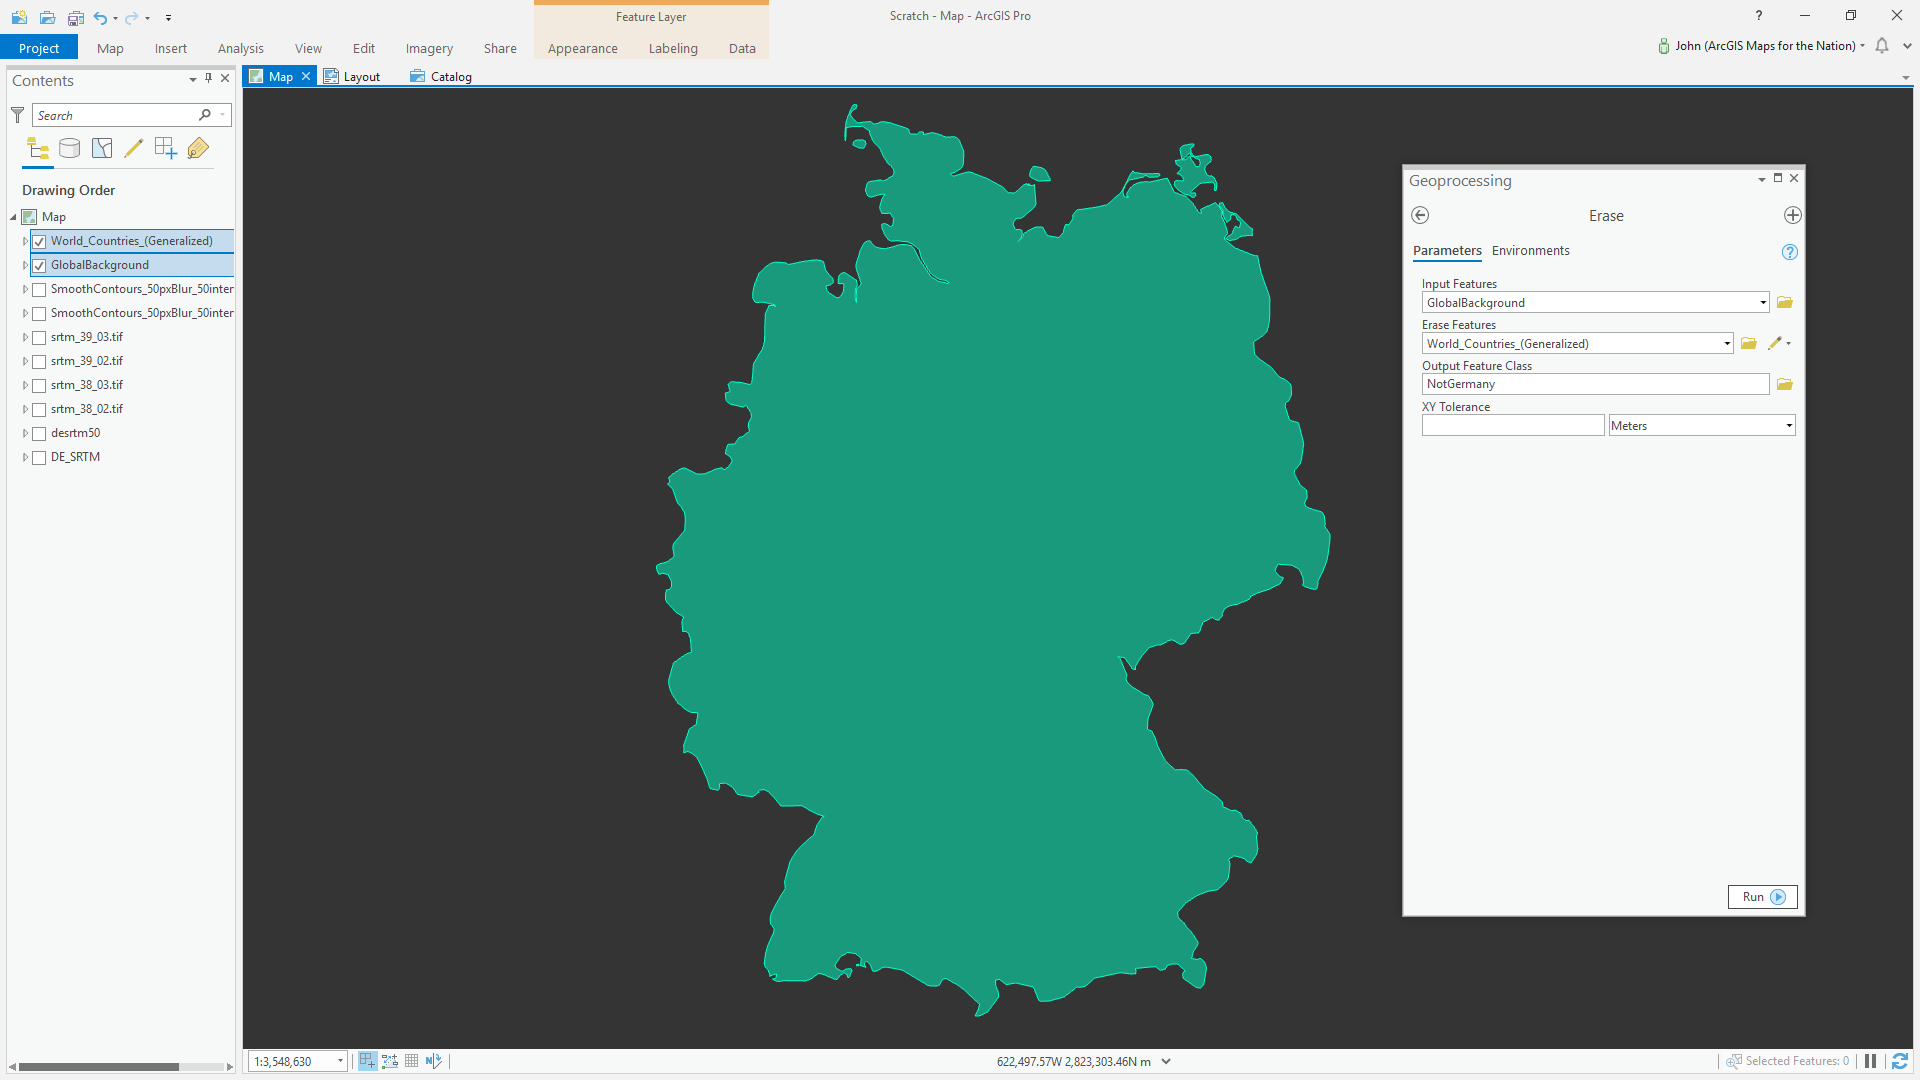Click List By Data Source icon
Screen dimensions: 1920x1080
[70, 149]
